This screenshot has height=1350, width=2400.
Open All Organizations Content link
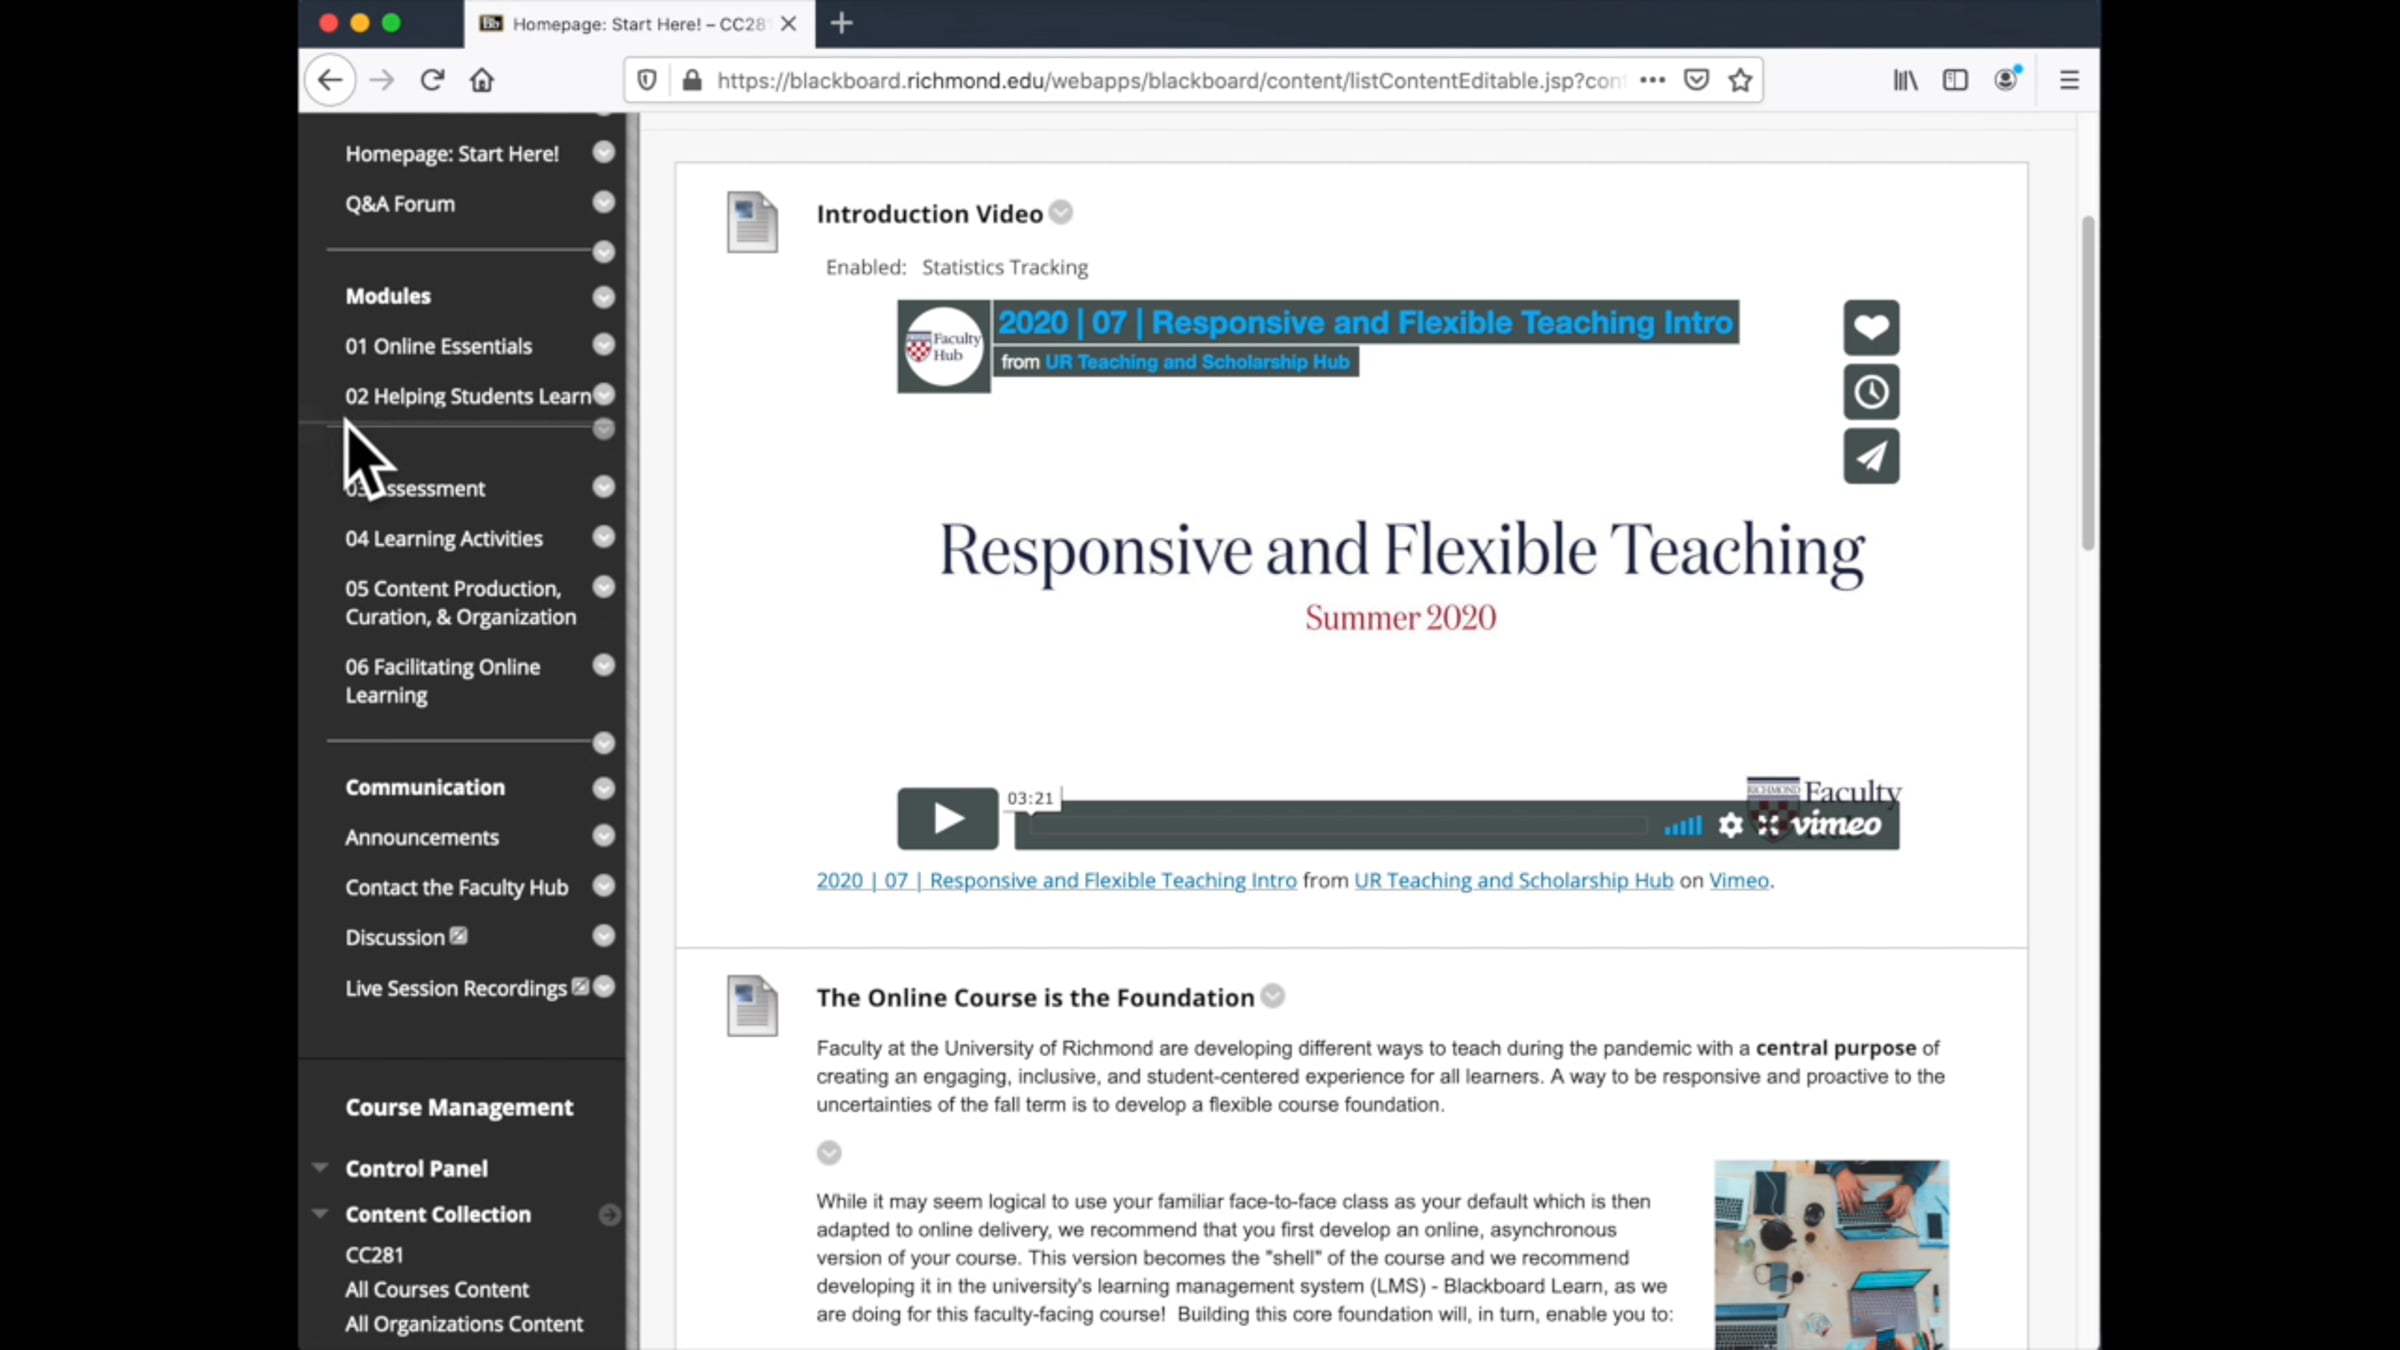click(464, 1324)
